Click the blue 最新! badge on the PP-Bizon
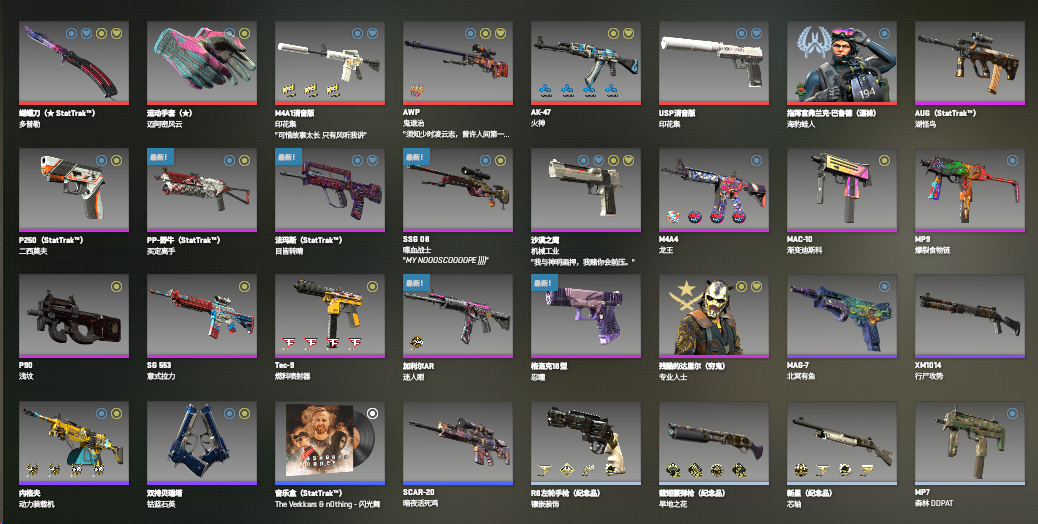The width and height of the screenshot is (1038, 524). point(160,157)
